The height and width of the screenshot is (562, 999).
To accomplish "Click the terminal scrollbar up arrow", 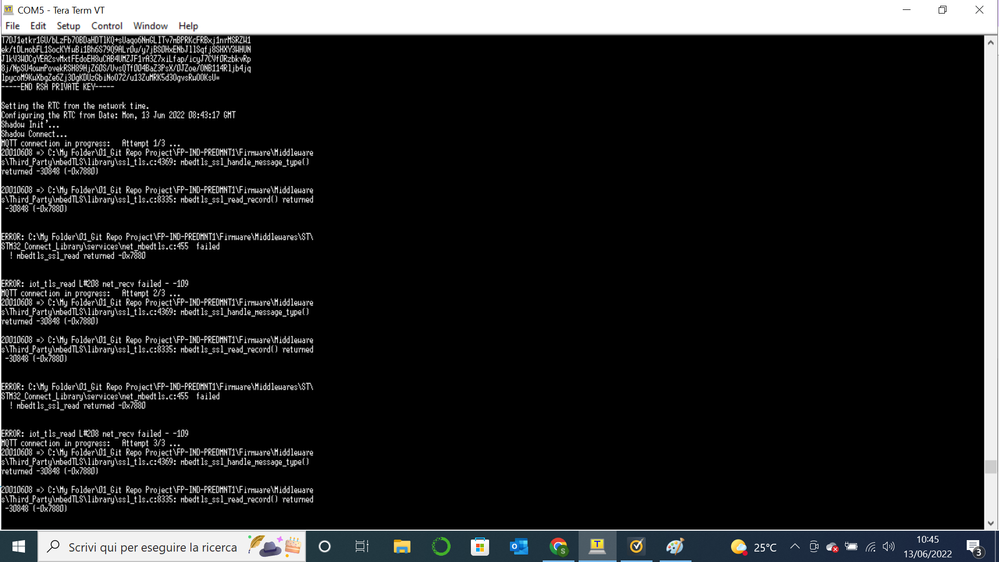I will point(990,42).
